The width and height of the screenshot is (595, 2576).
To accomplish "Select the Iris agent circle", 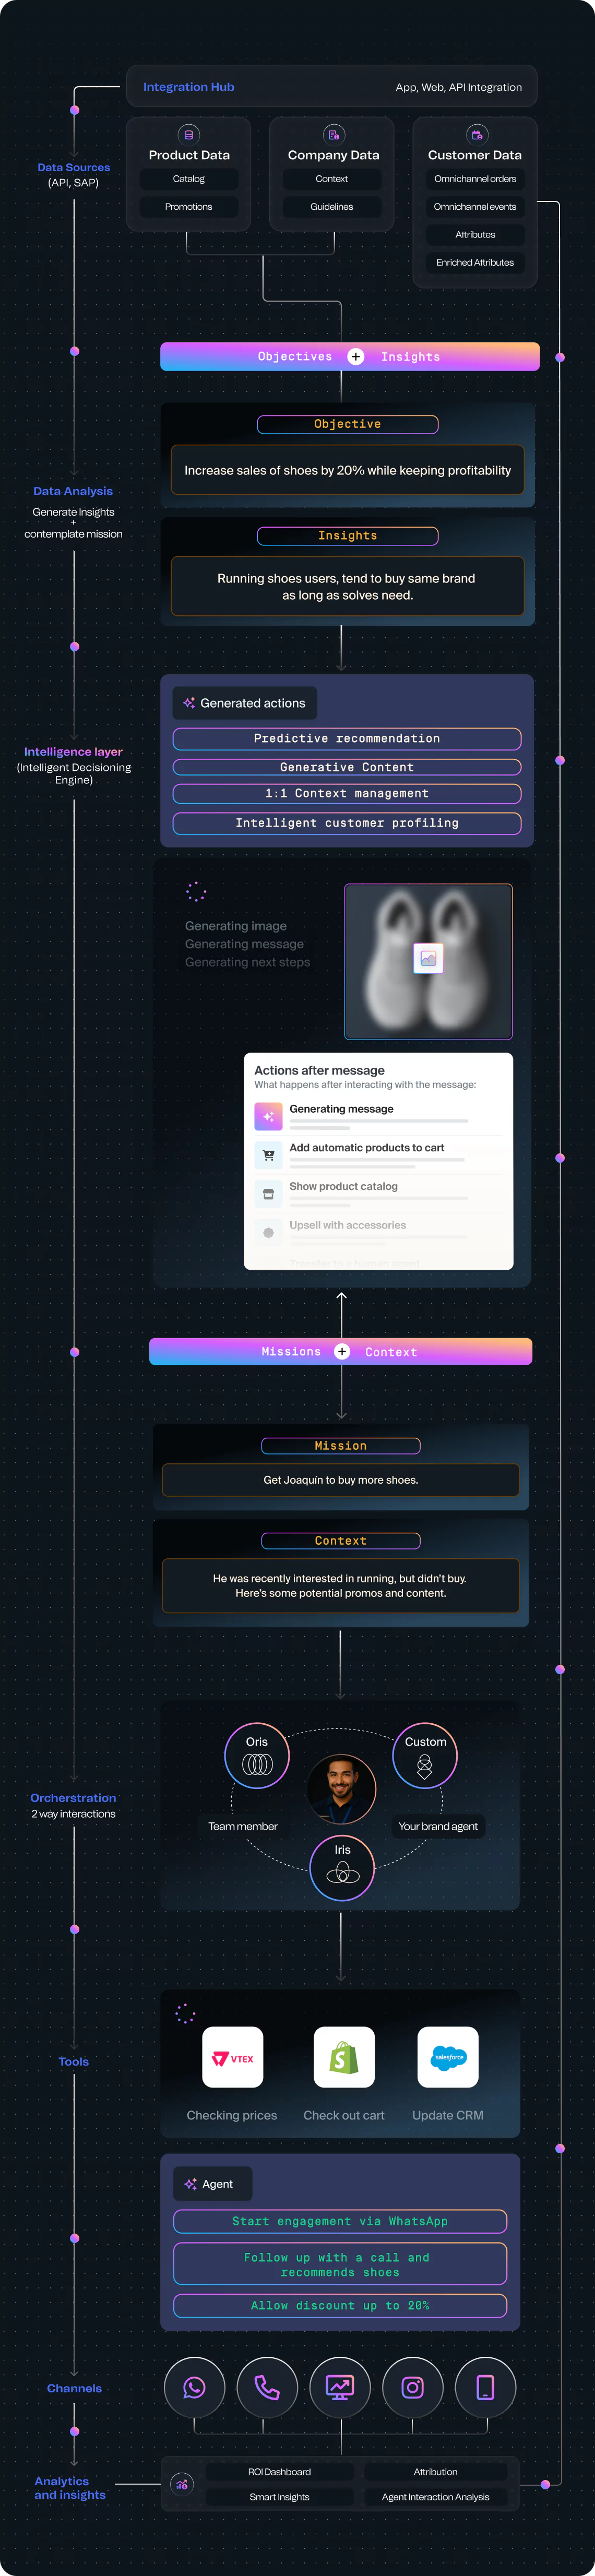I will pyautogui.click(x=342, y=1867).
